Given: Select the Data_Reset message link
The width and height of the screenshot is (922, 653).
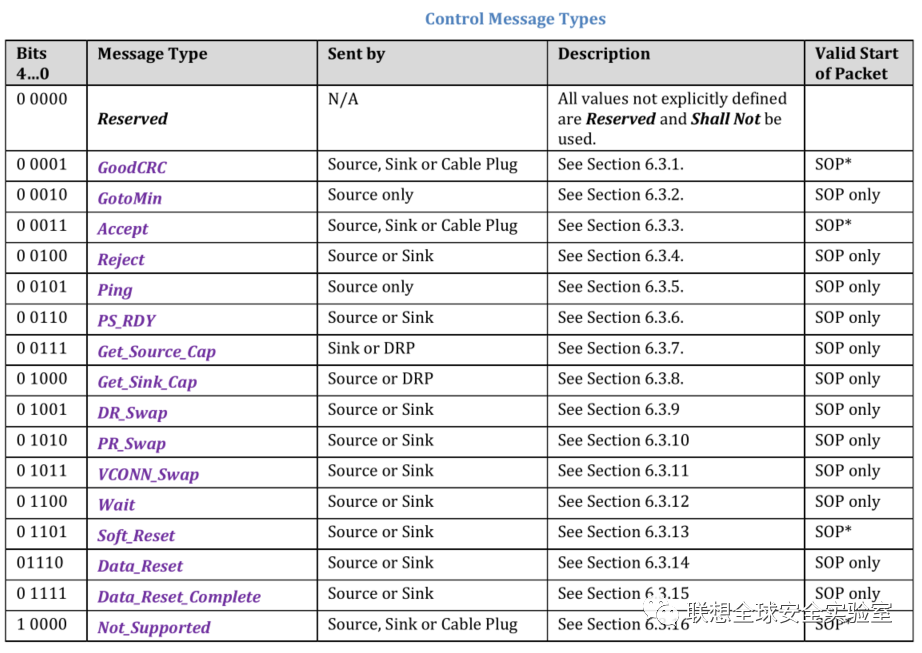Looking at the screenshot, I should 140,566.
